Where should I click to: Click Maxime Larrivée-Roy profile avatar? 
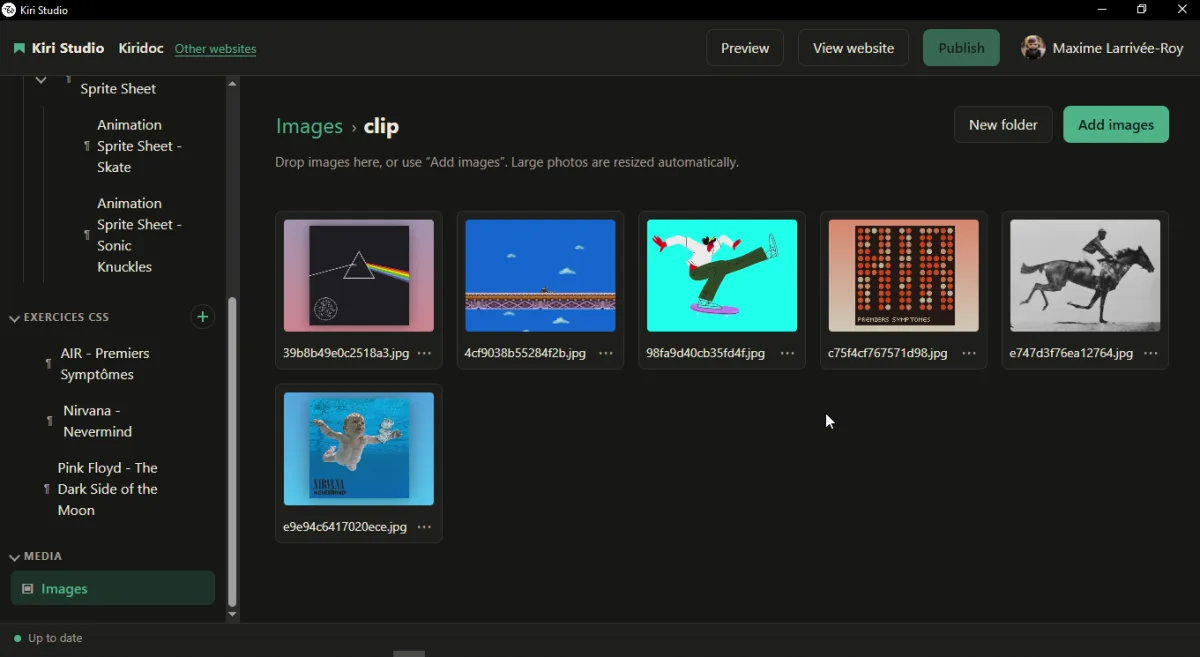click(1033, 48)
